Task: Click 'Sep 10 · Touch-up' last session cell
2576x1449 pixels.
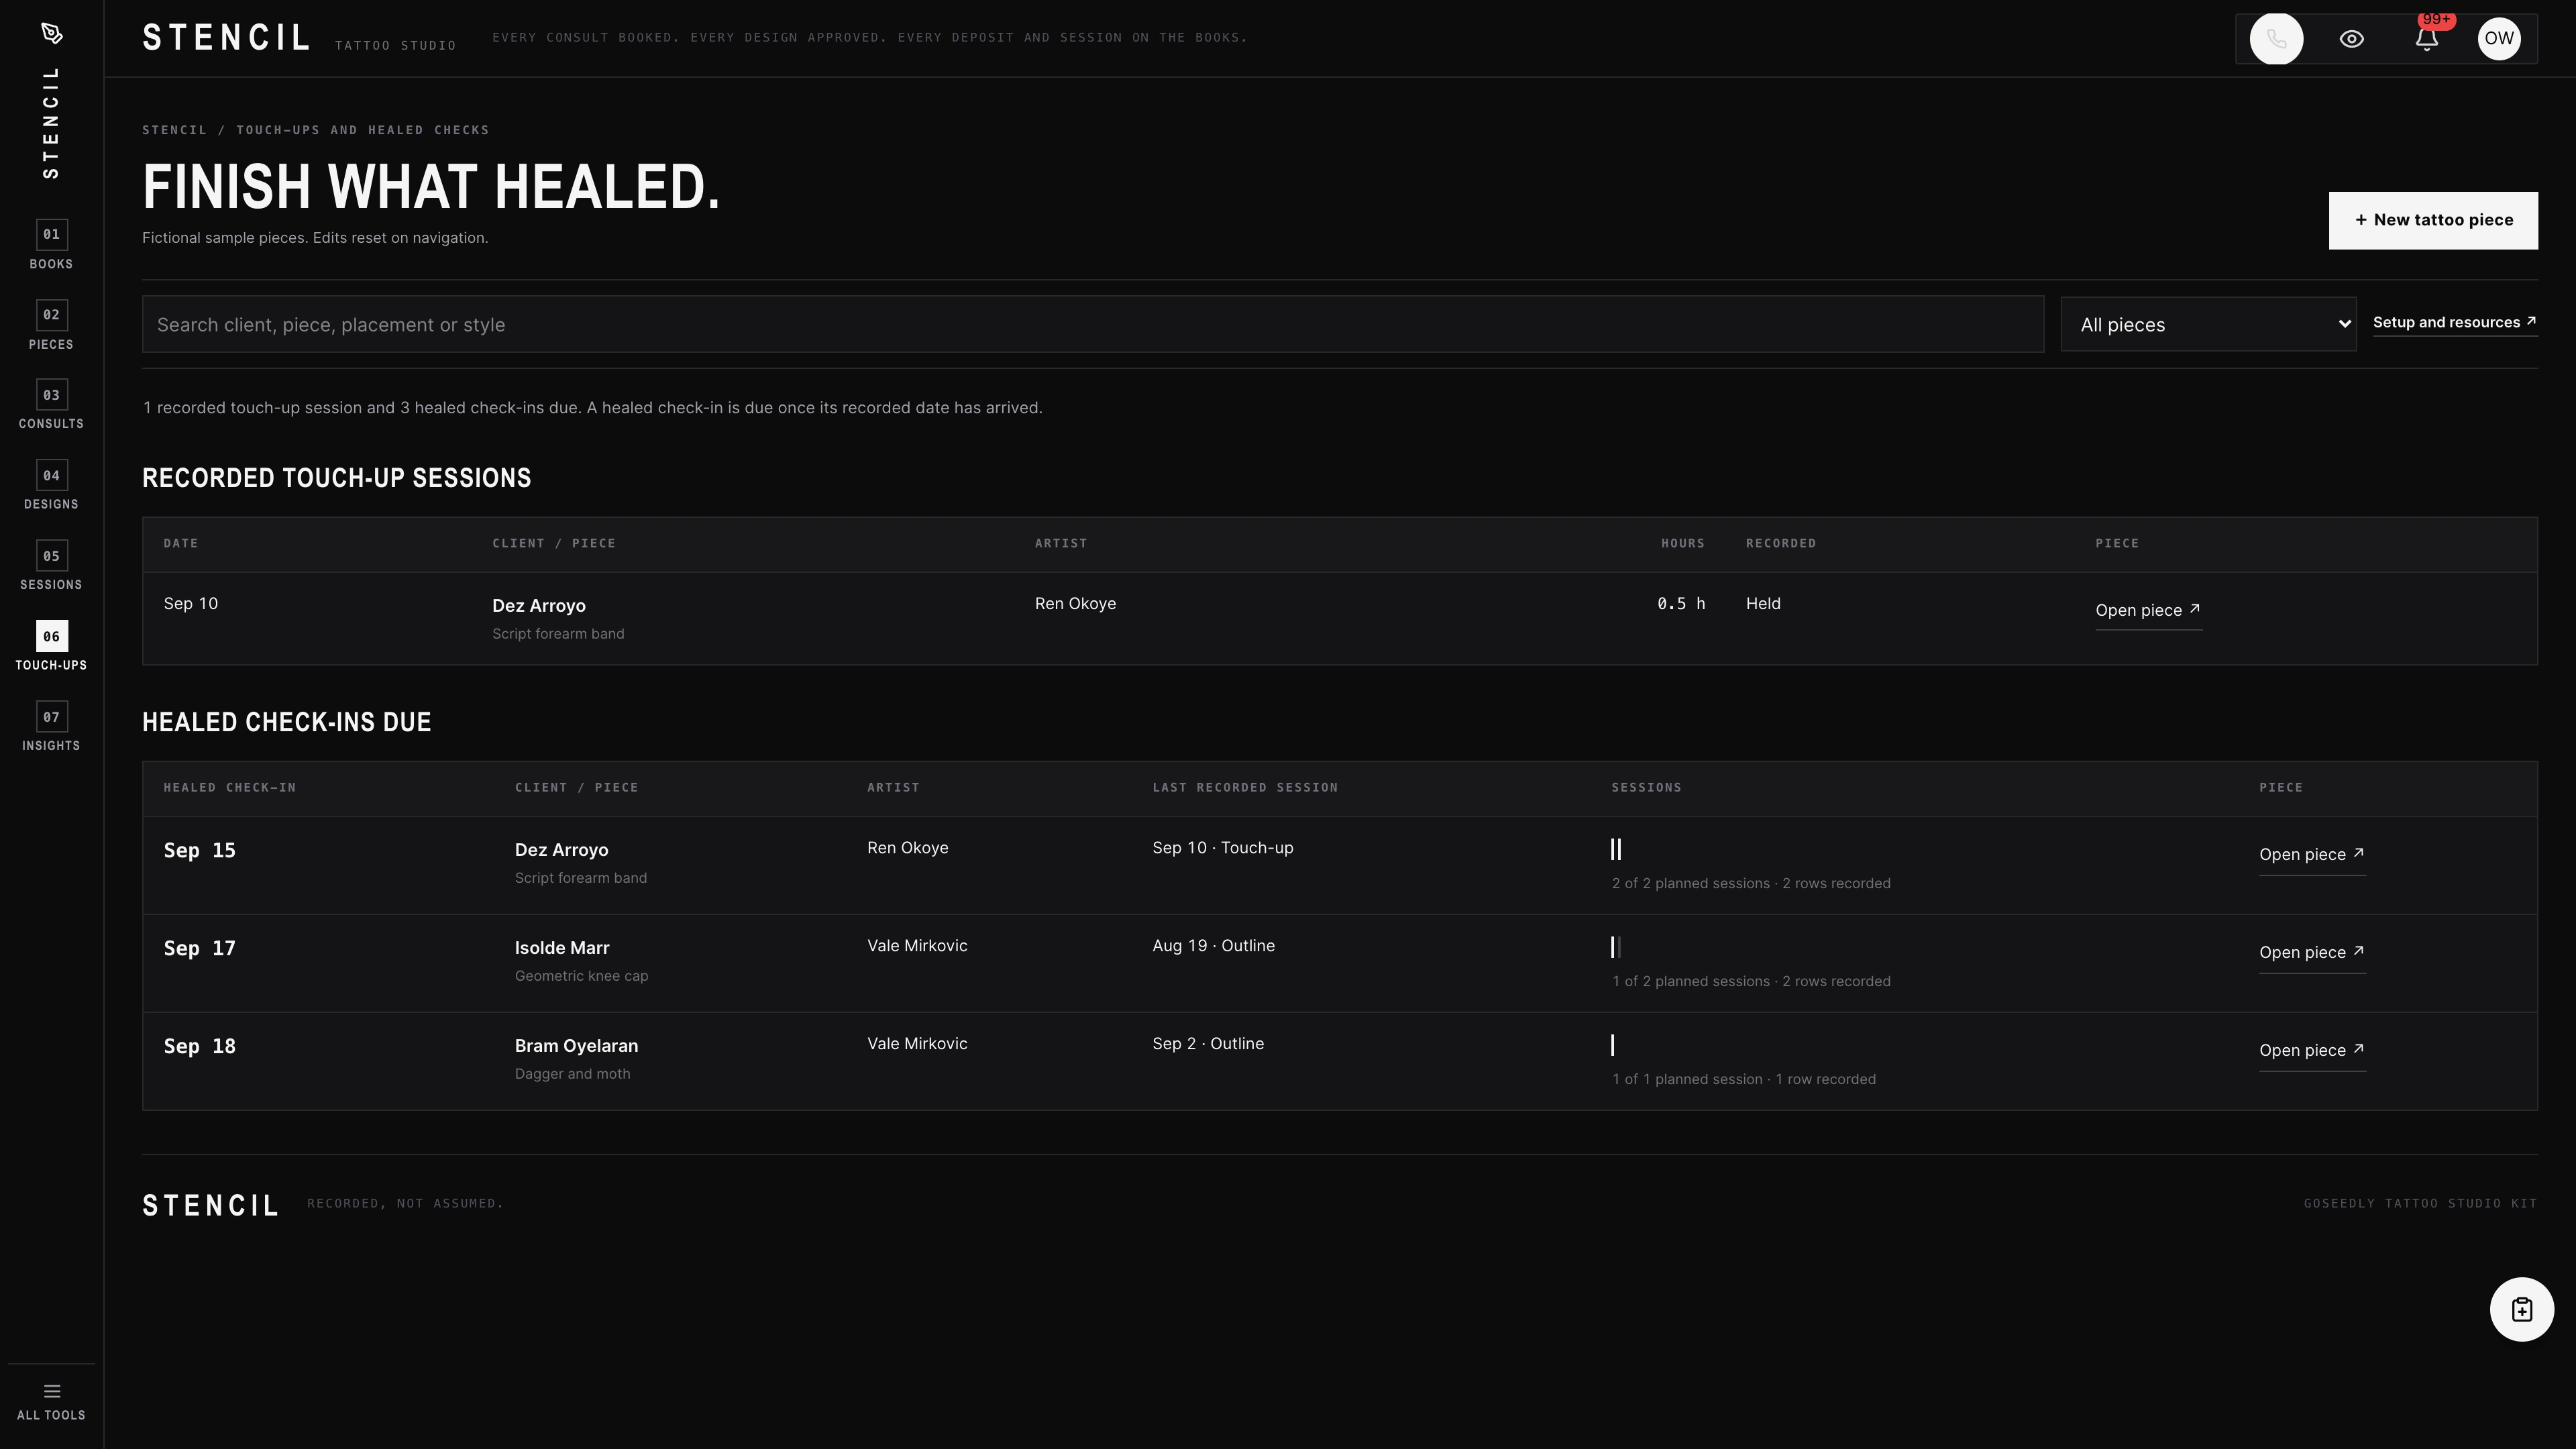Action: [x=1222, y=848]
